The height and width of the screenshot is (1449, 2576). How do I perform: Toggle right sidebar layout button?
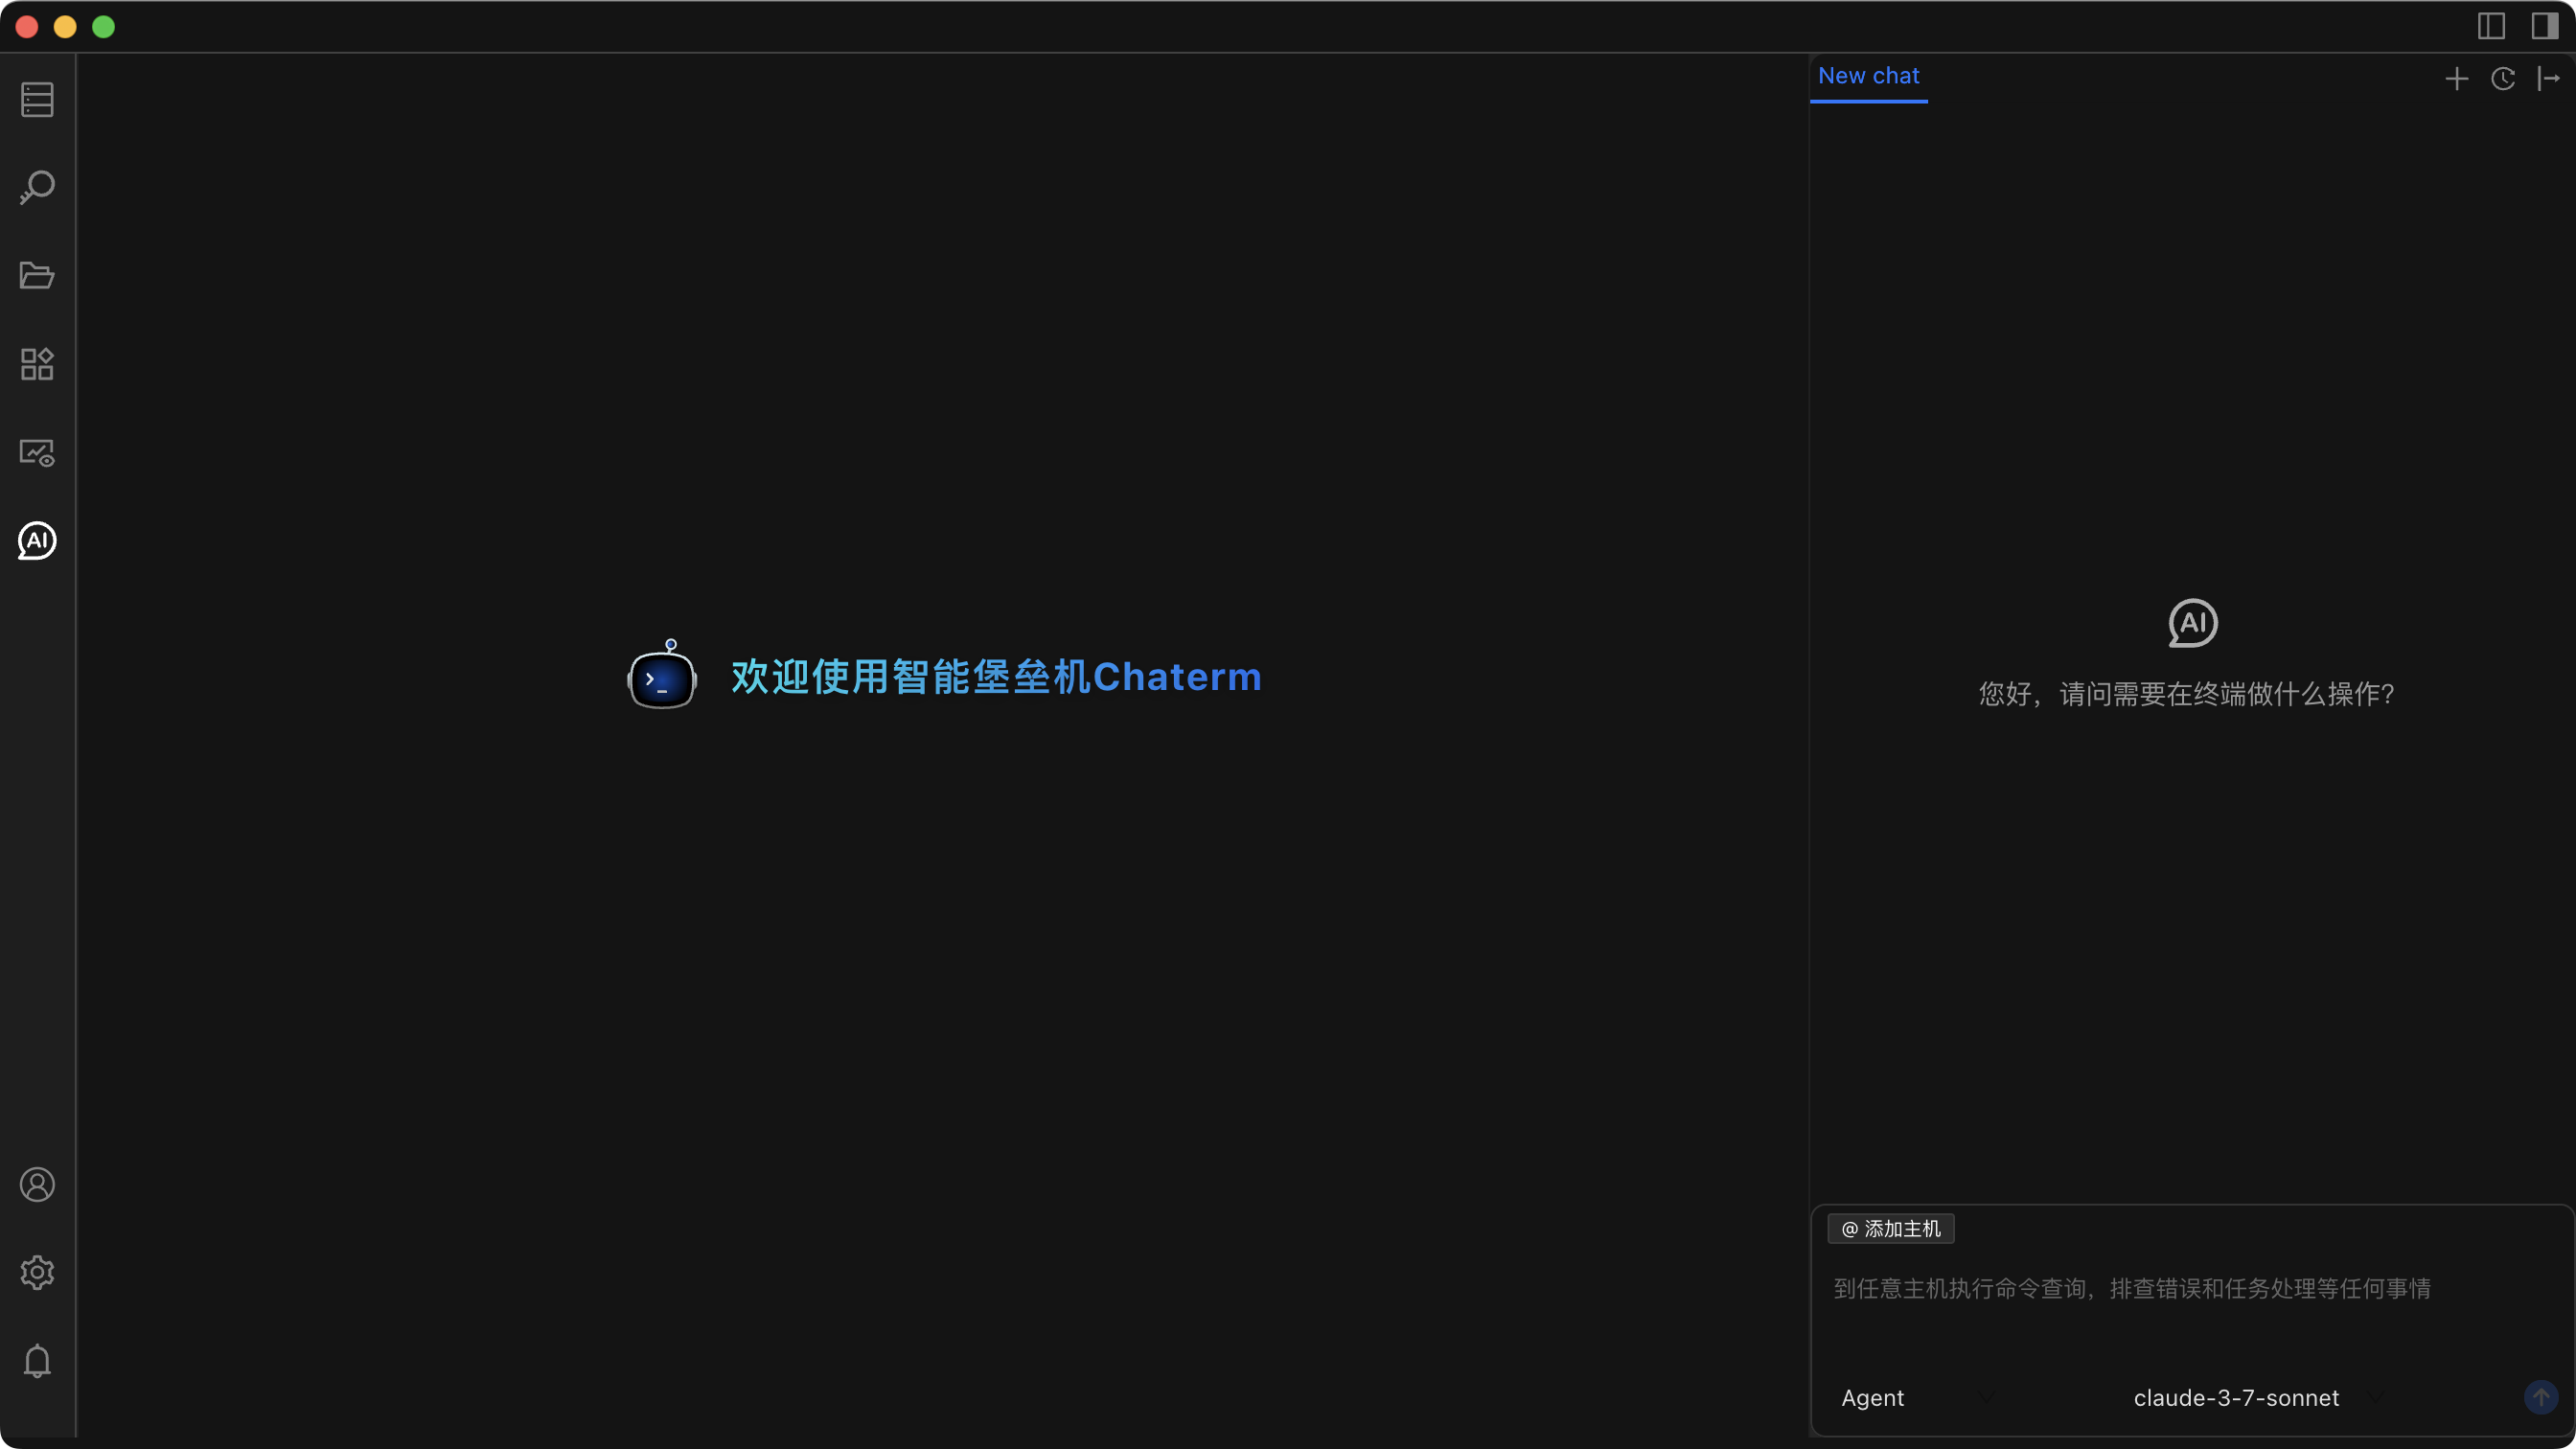tap(2544, 26)
